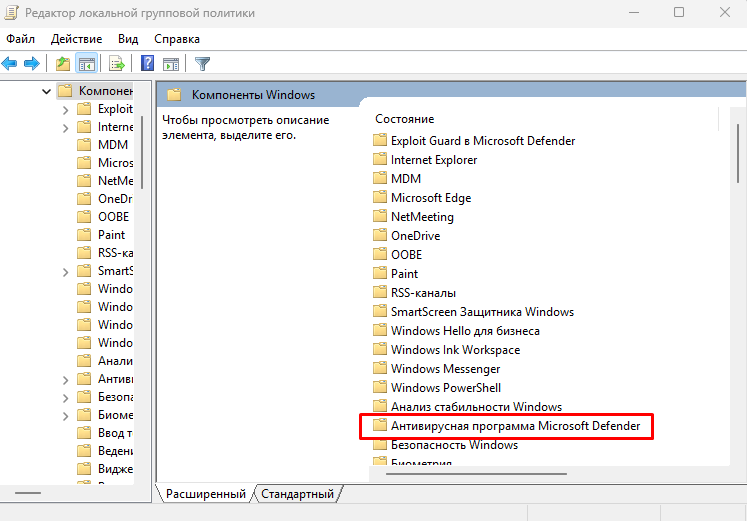Select the Windows Ink Workspace folder
Image resolution: width=747 pixels, height=521 pixels.
447,350
